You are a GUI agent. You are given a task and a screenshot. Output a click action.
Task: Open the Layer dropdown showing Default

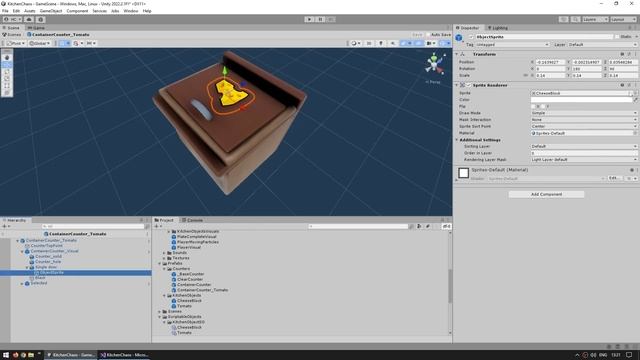[x=602, y=44]
